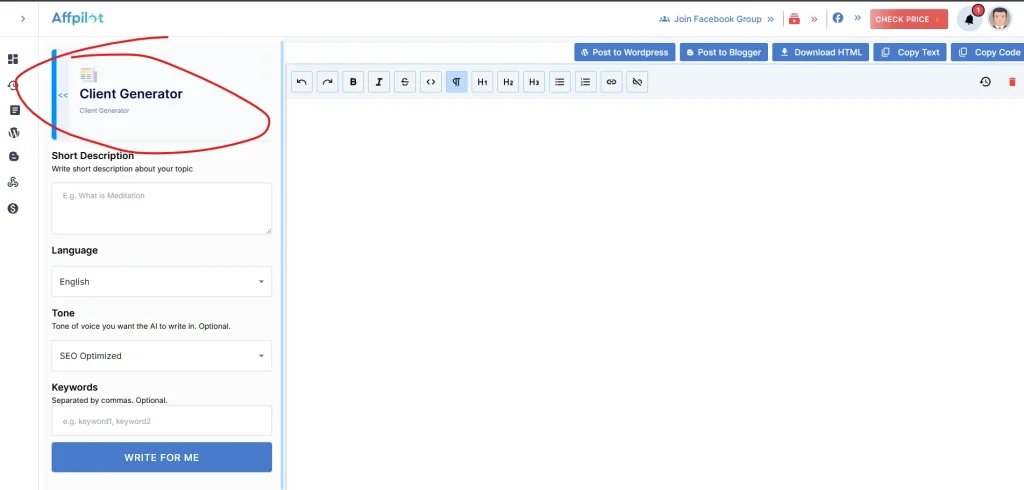Click the Affpilot logo
1024x490 pixels.
click(78, 18)
